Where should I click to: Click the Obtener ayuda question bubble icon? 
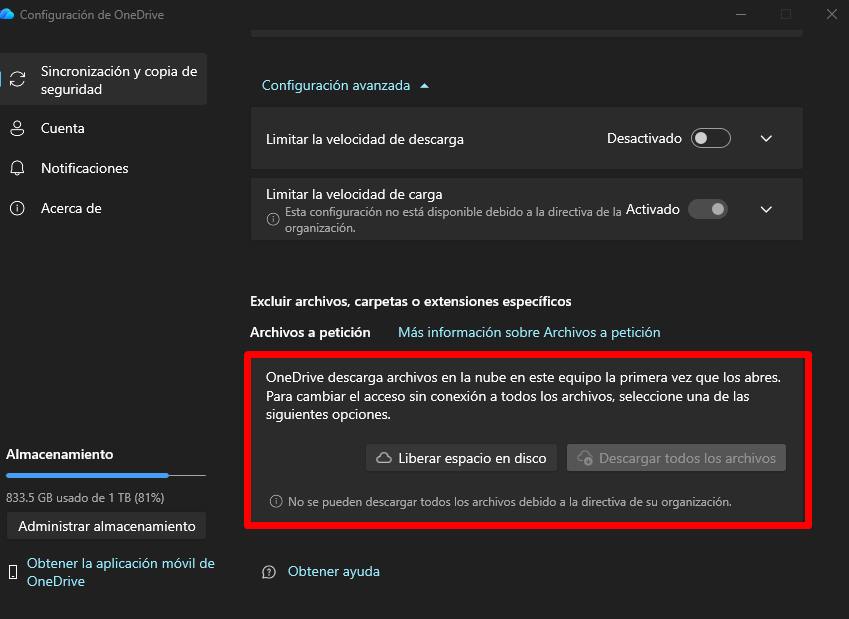point(268,572)
